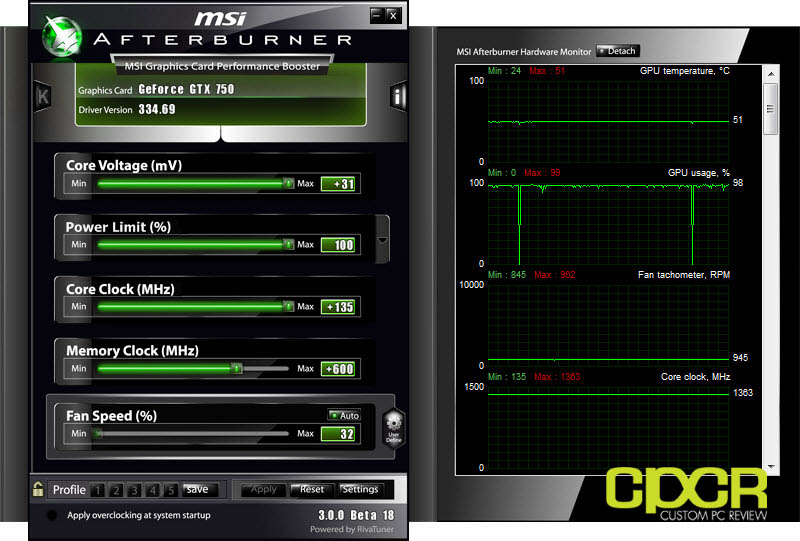Expand the Power Limit dropdown arrow
The height and width of the screenshot is (541, 800).
coord(382,240)
